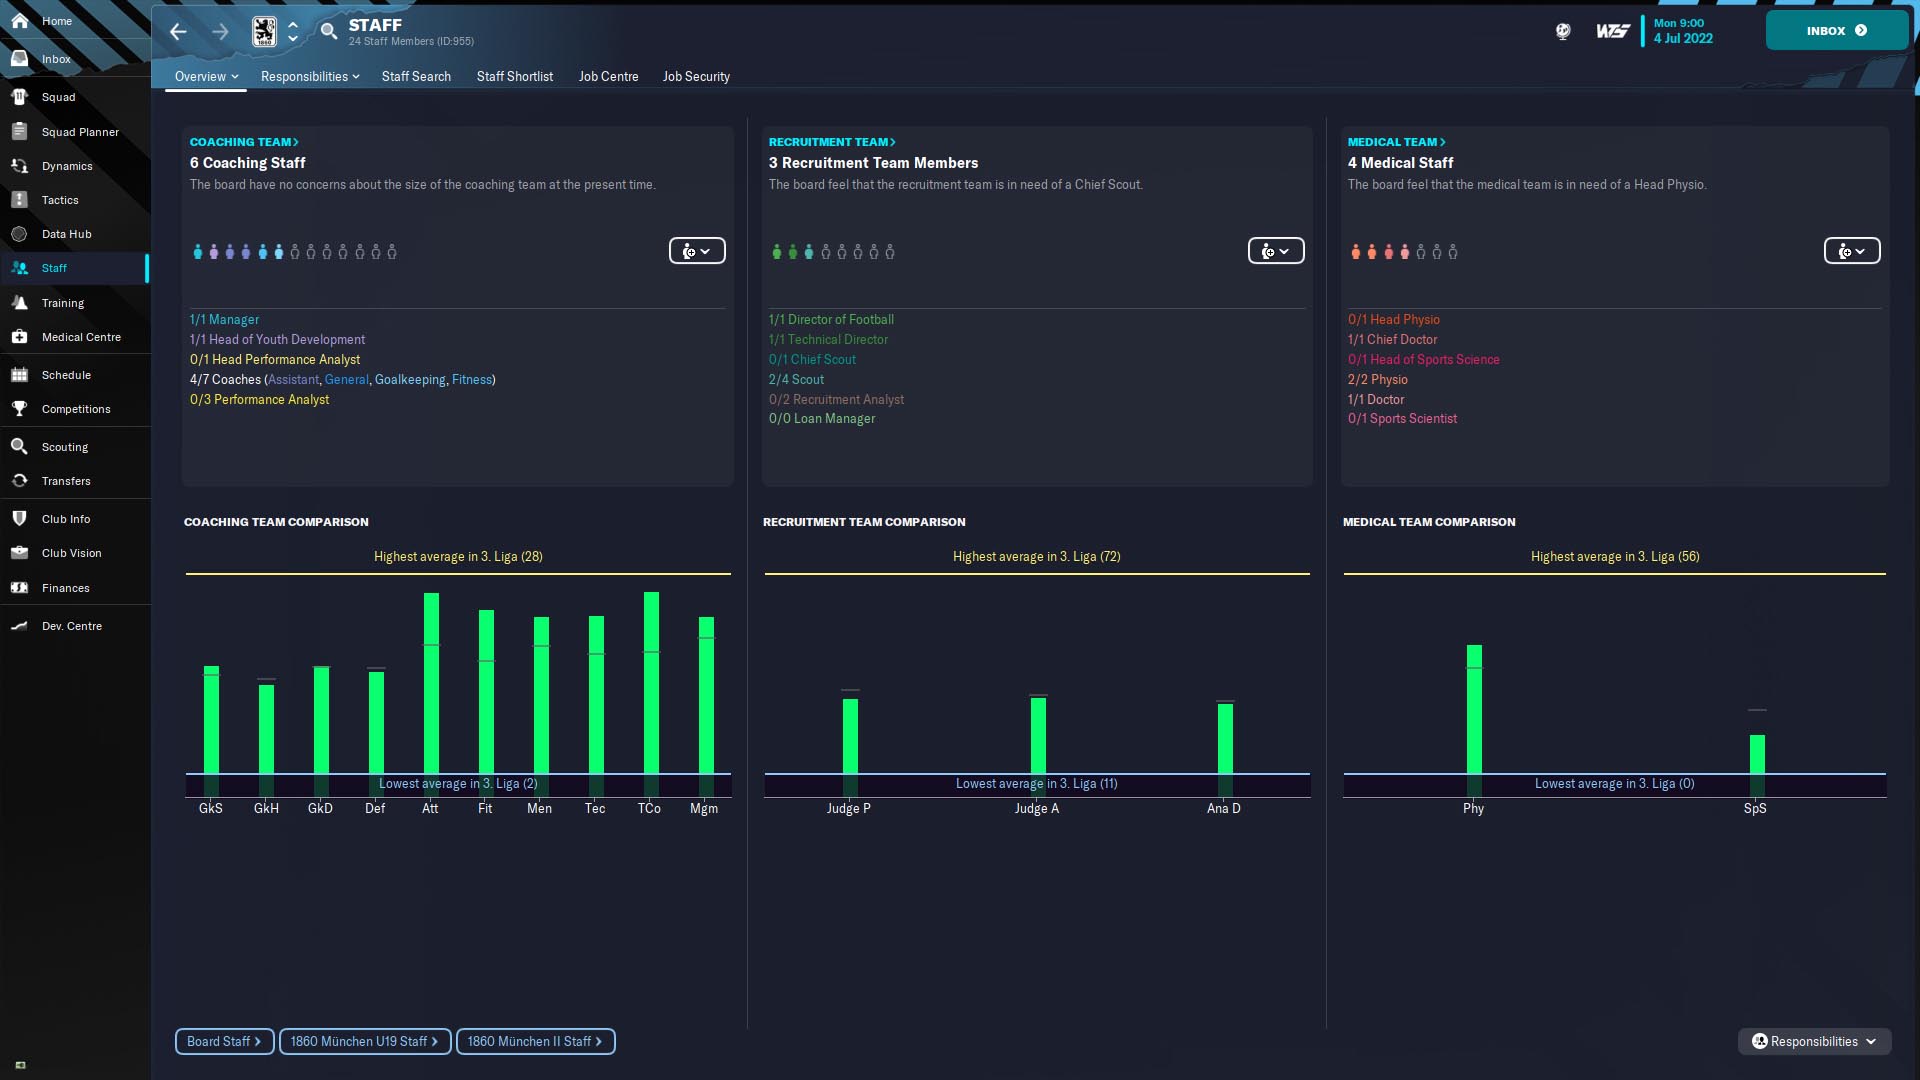The height and width of the screenshot is (1080, 1920).
Task: Click the Board Staff button
Action: 224,1041
